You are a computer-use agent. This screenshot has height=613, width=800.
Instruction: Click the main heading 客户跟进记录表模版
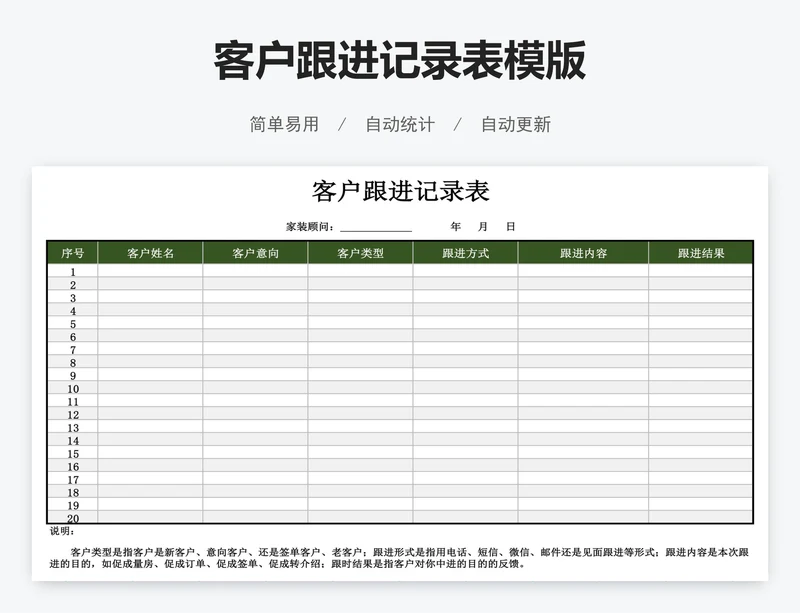click(399, 61)
